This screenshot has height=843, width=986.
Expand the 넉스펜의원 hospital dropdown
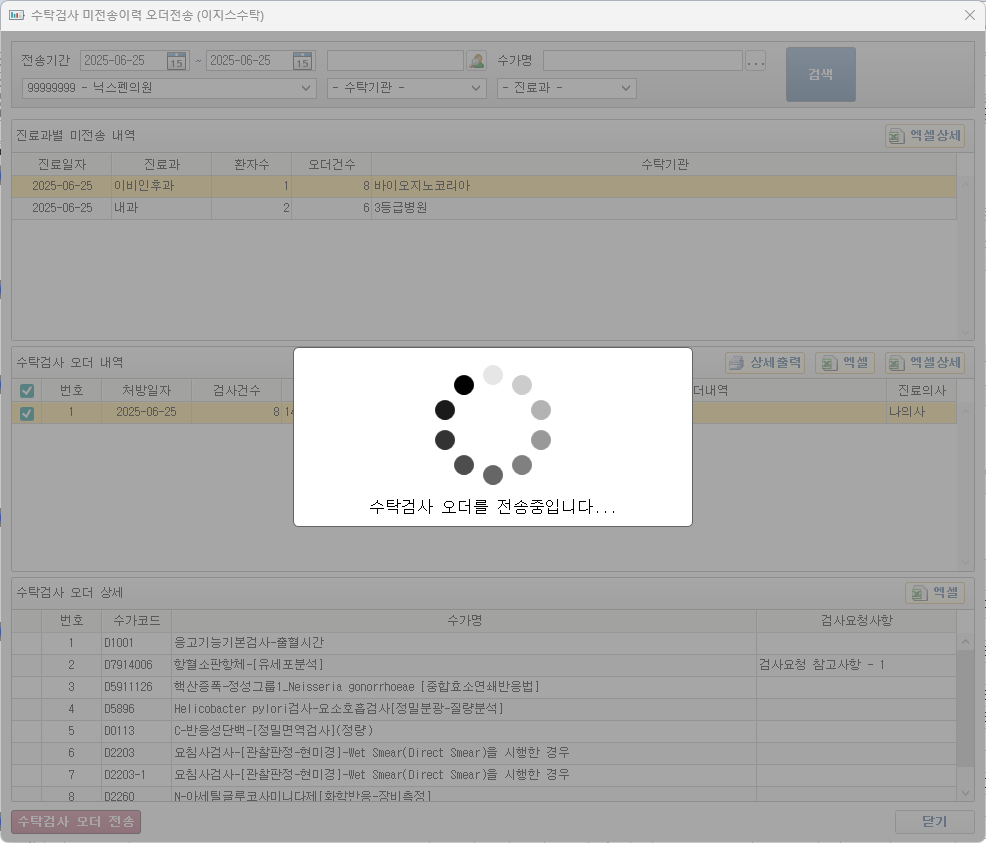(307, 88)
